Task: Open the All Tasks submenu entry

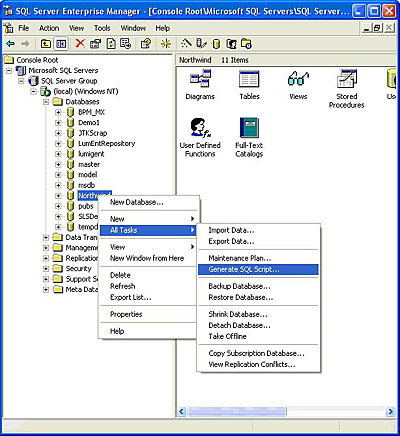Action: click(x=148, y=230)
